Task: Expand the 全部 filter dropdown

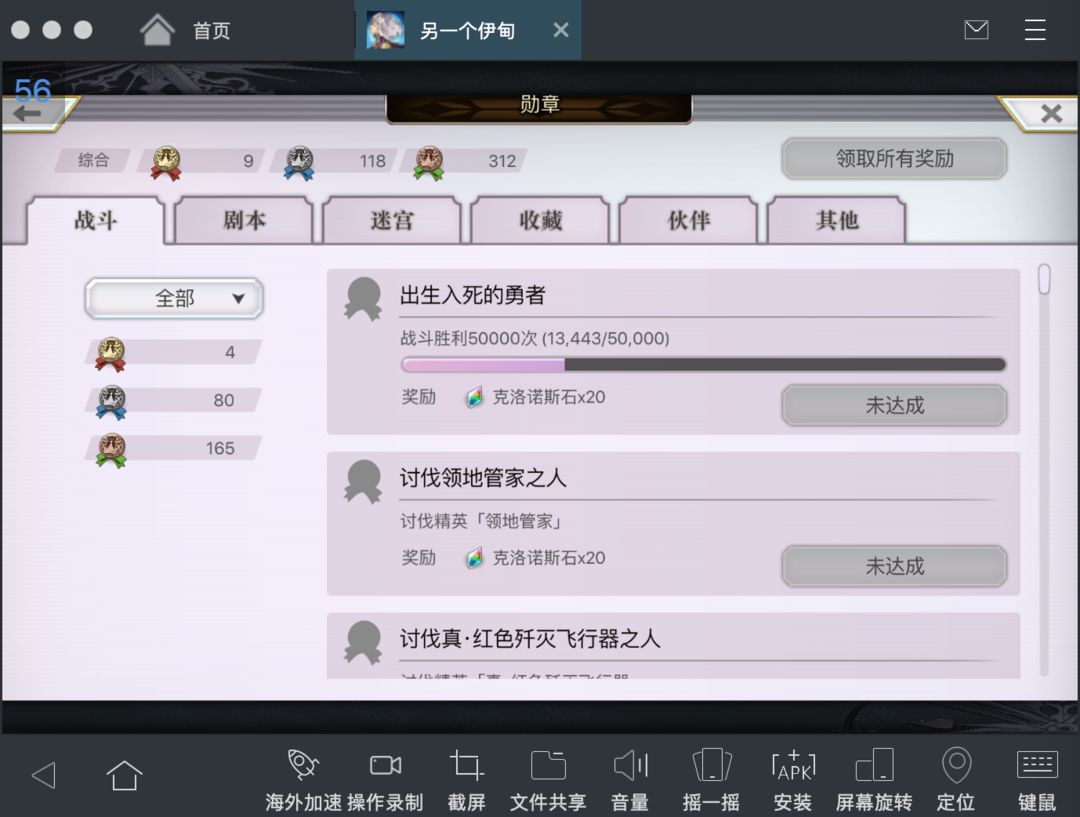Action: click(x=174, y=298)
